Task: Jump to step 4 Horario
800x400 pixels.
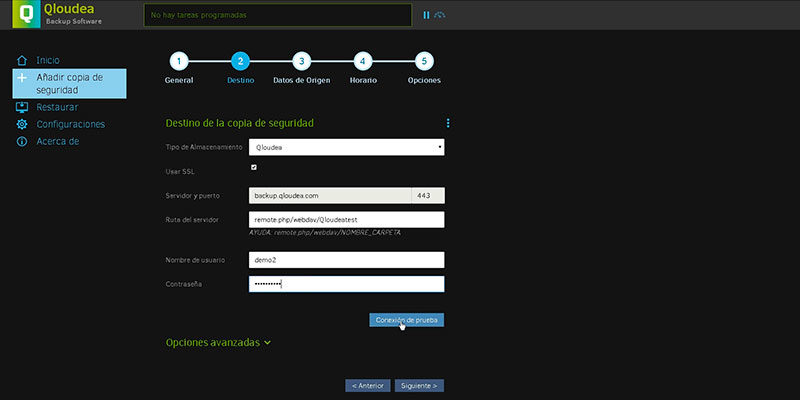Action: 363,62
